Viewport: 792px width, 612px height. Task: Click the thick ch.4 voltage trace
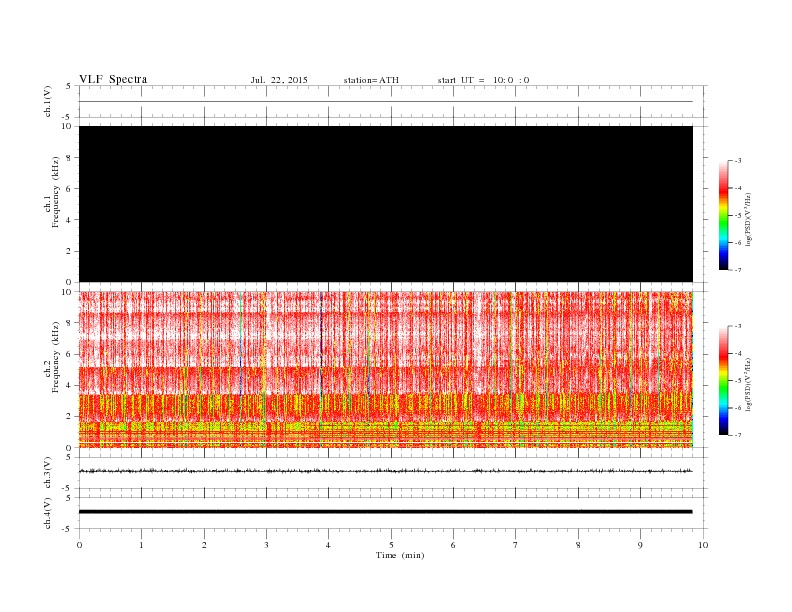click(386, 512)
